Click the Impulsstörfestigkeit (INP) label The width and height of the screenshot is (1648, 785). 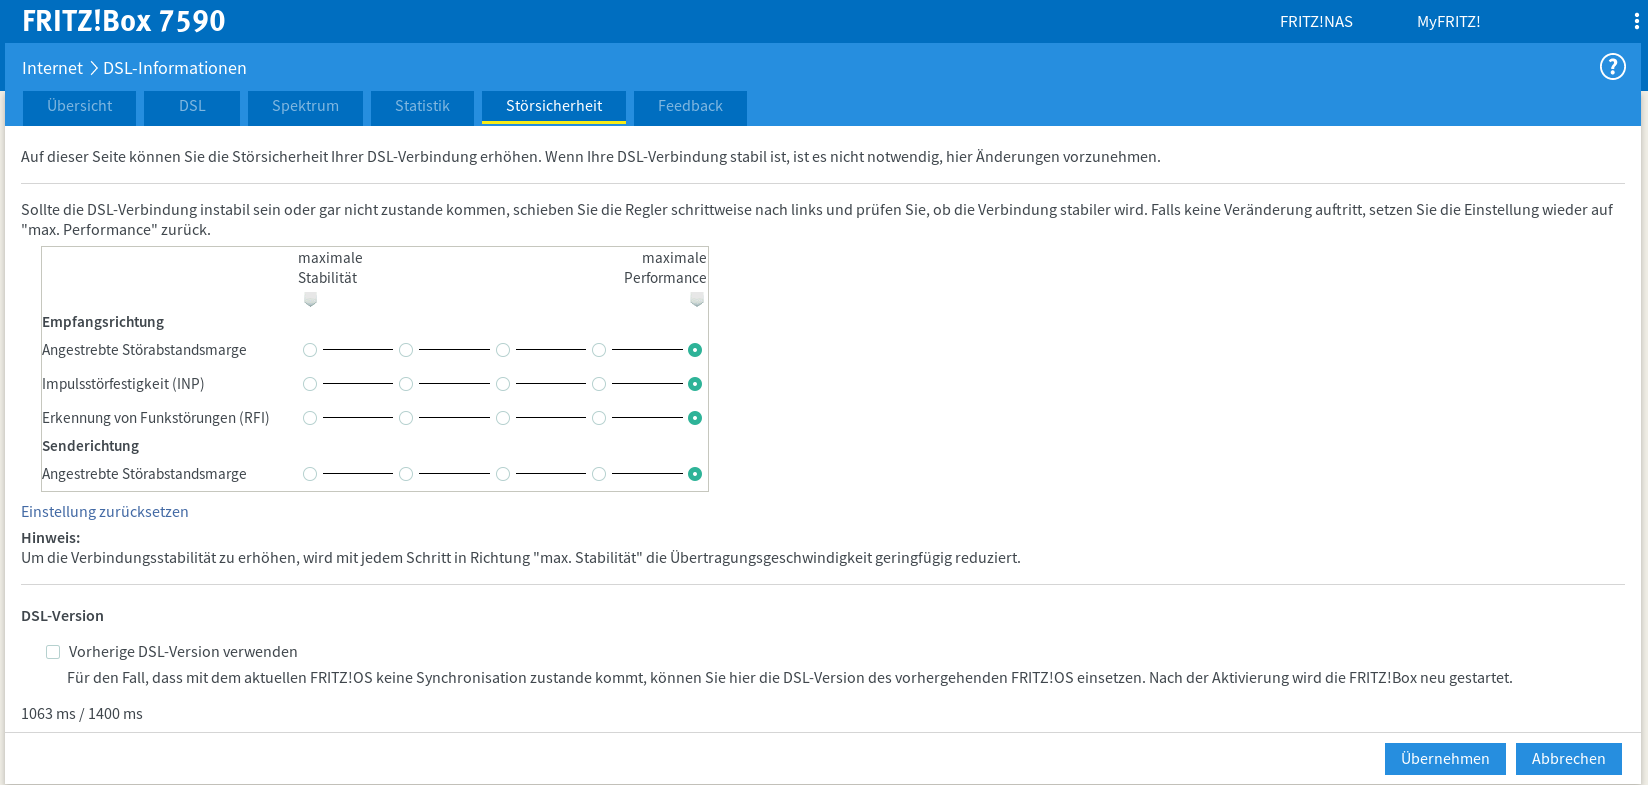tap(123, 384)
